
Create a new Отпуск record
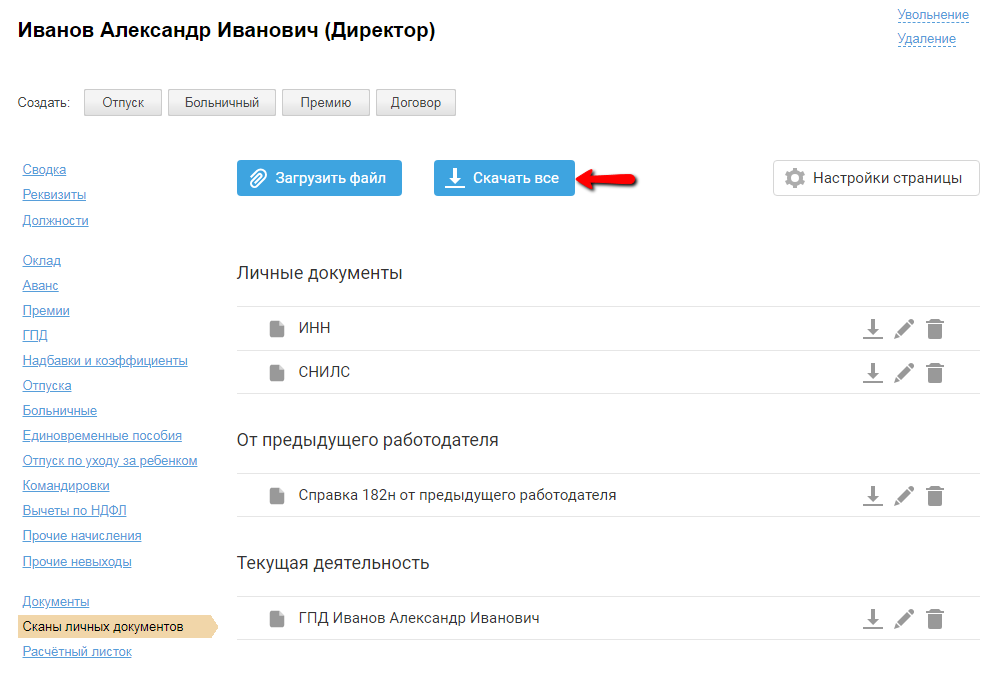[123, 102]
